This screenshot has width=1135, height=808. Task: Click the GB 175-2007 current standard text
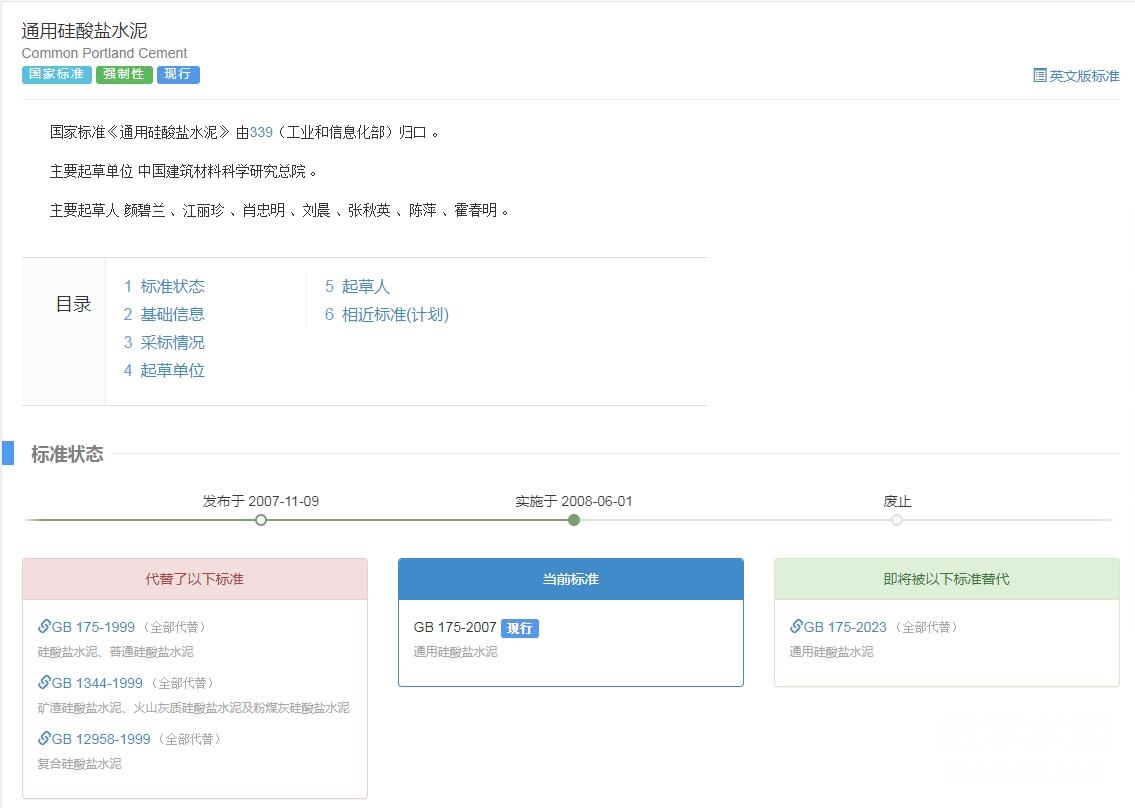click(x=455, y=628)
